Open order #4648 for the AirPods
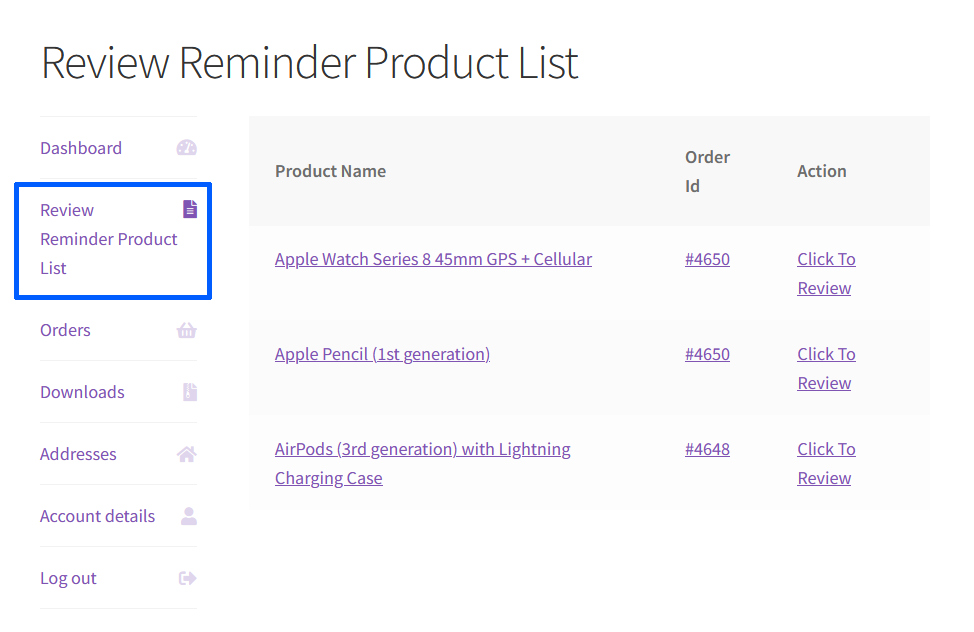This screenshot has width=974, height=632. (707, 448)
